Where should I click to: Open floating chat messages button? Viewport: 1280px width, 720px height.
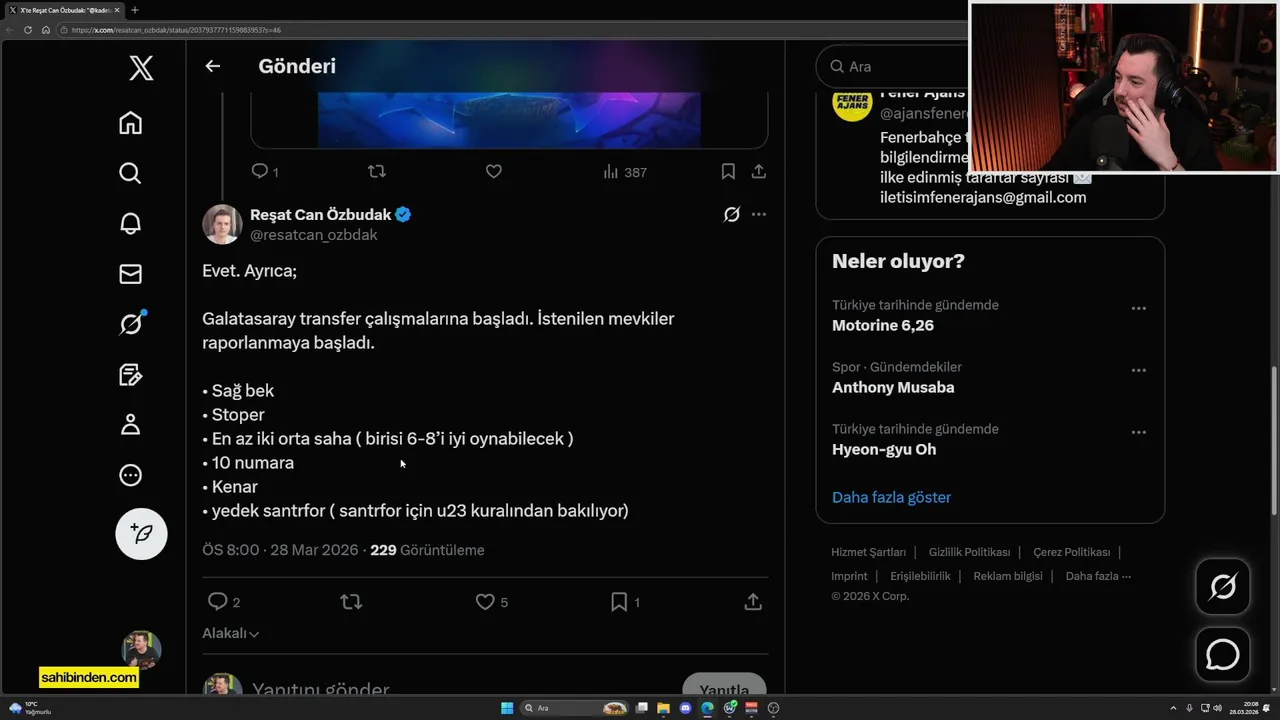click(x=1222, y=655)
